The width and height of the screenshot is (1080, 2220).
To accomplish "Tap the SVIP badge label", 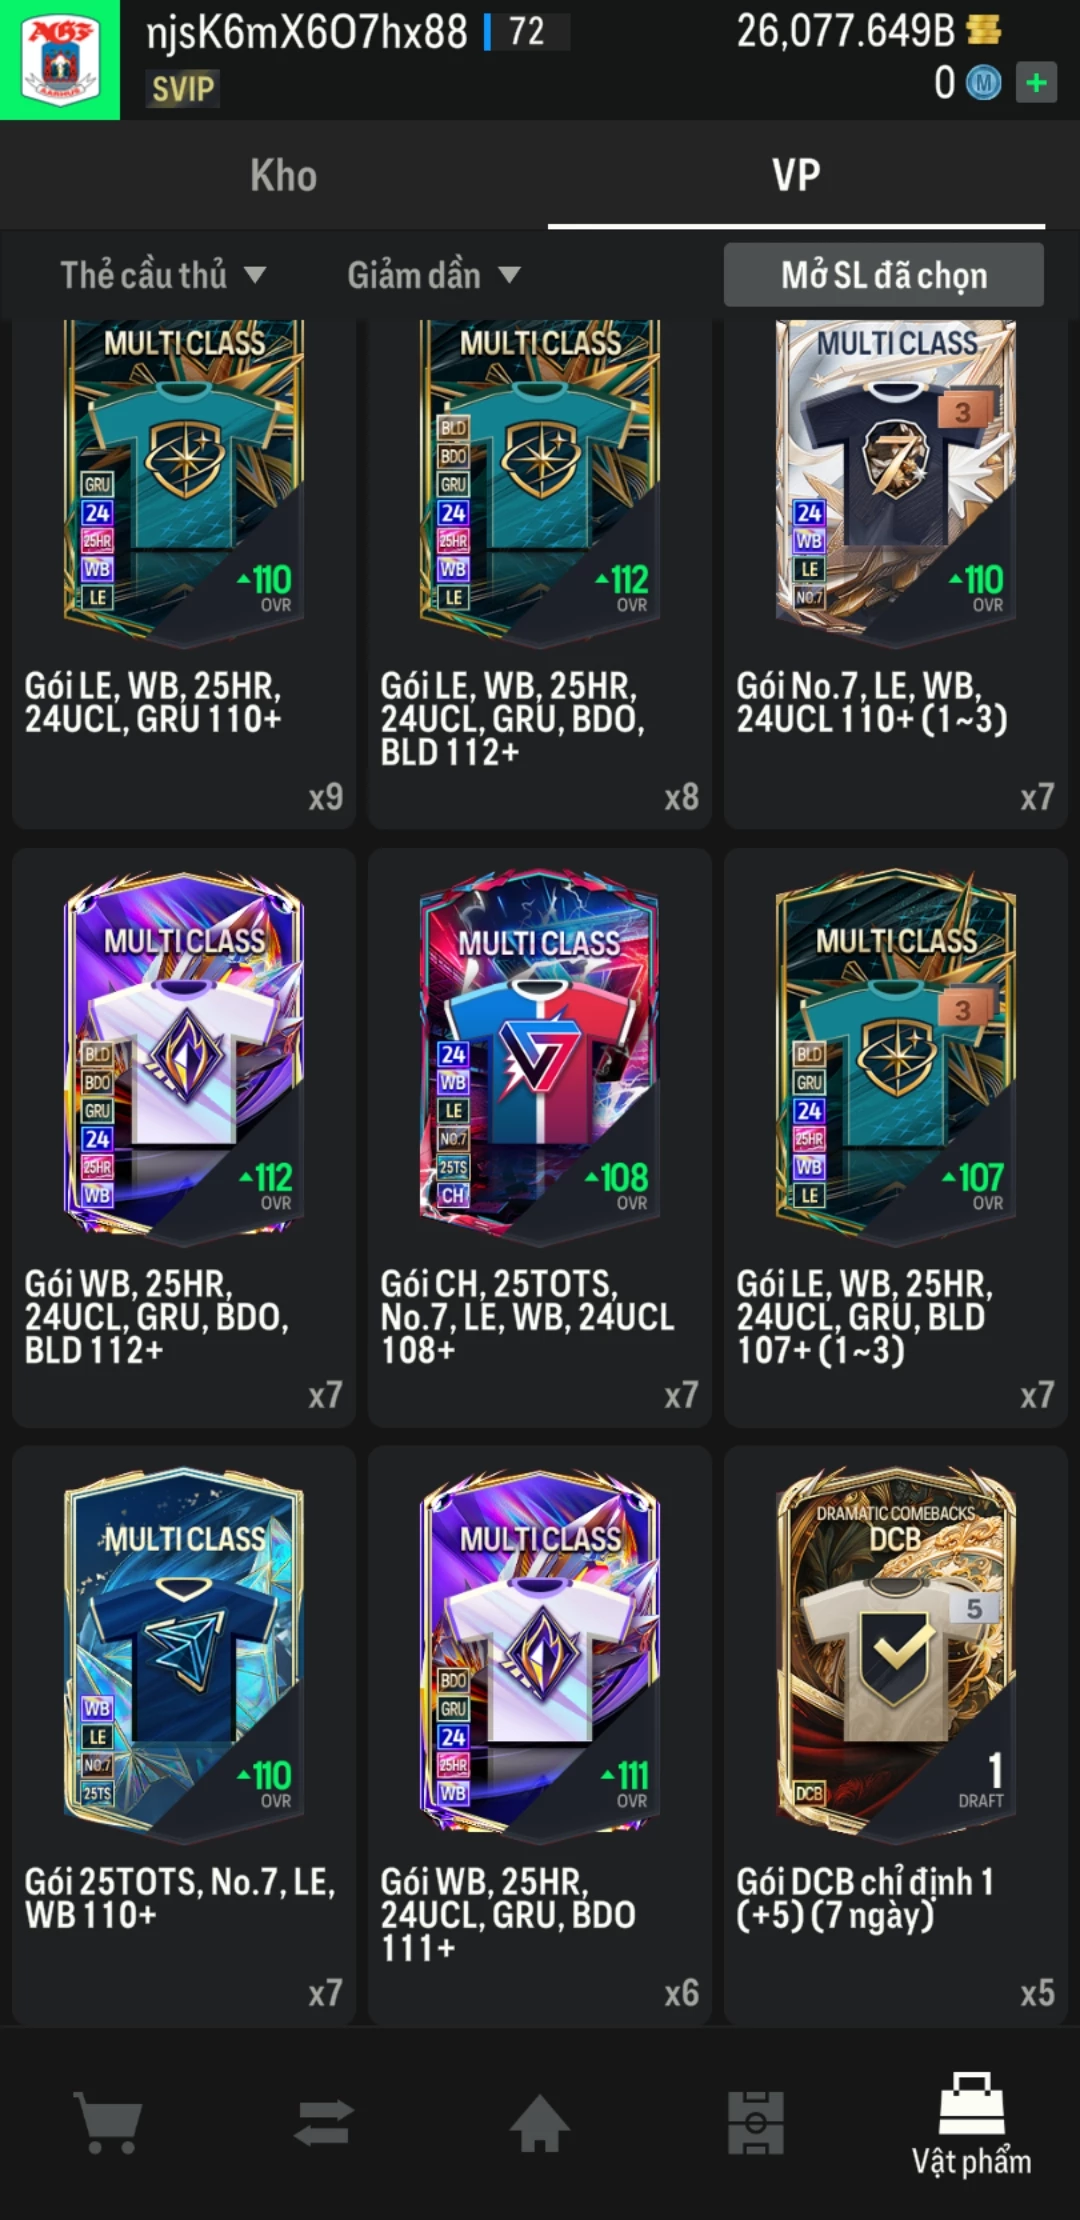I will tap(183, 89).
